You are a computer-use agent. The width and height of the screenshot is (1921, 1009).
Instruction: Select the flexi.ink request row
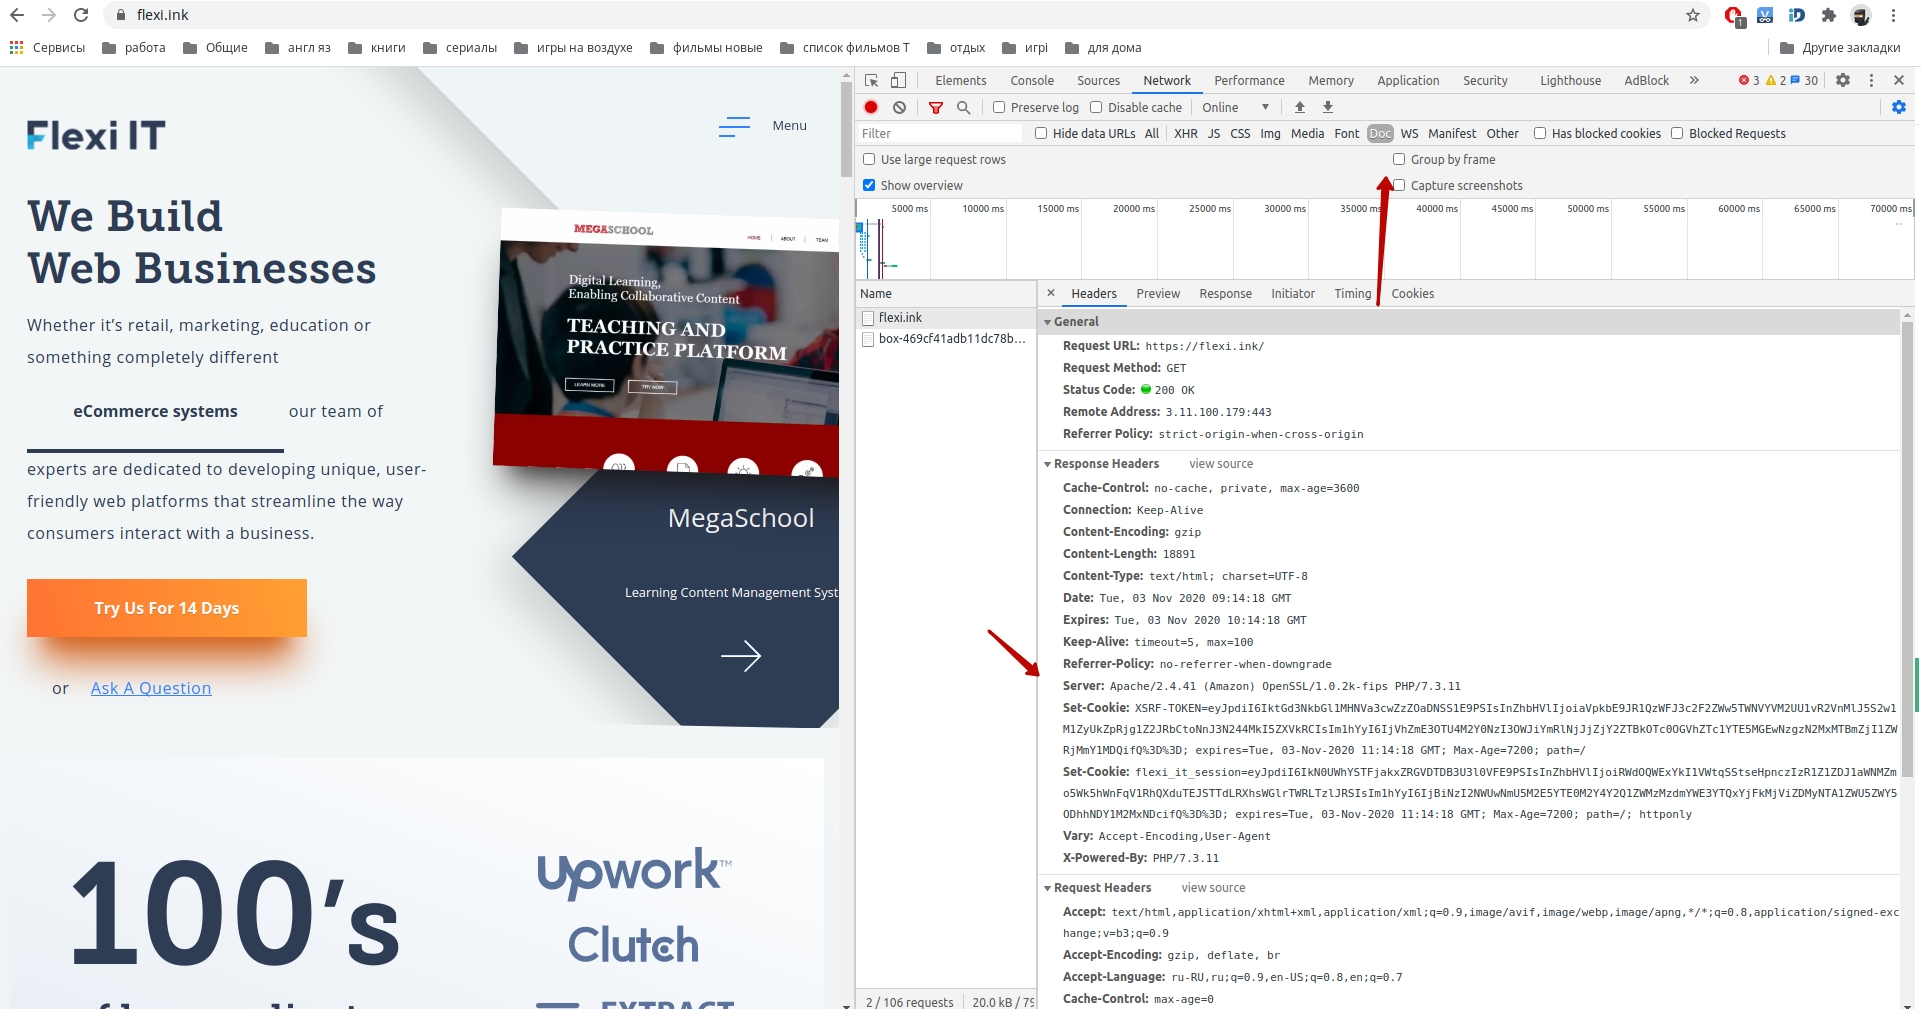946,317
